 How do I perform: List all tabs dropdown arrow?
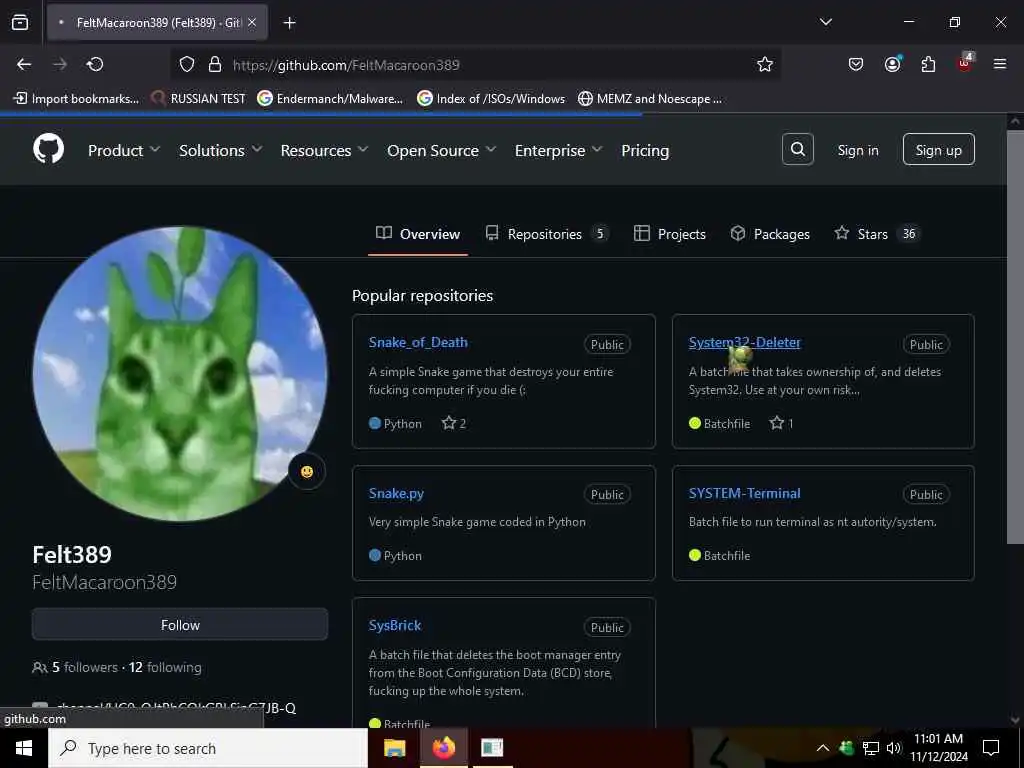tap(826, 22)
